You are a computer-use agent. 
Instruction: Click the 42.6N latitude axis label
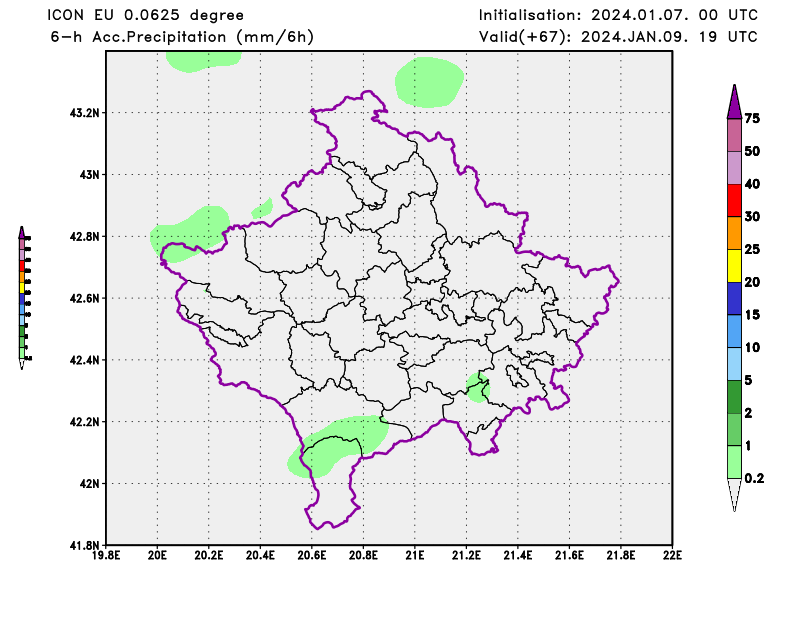pos(84,298)
